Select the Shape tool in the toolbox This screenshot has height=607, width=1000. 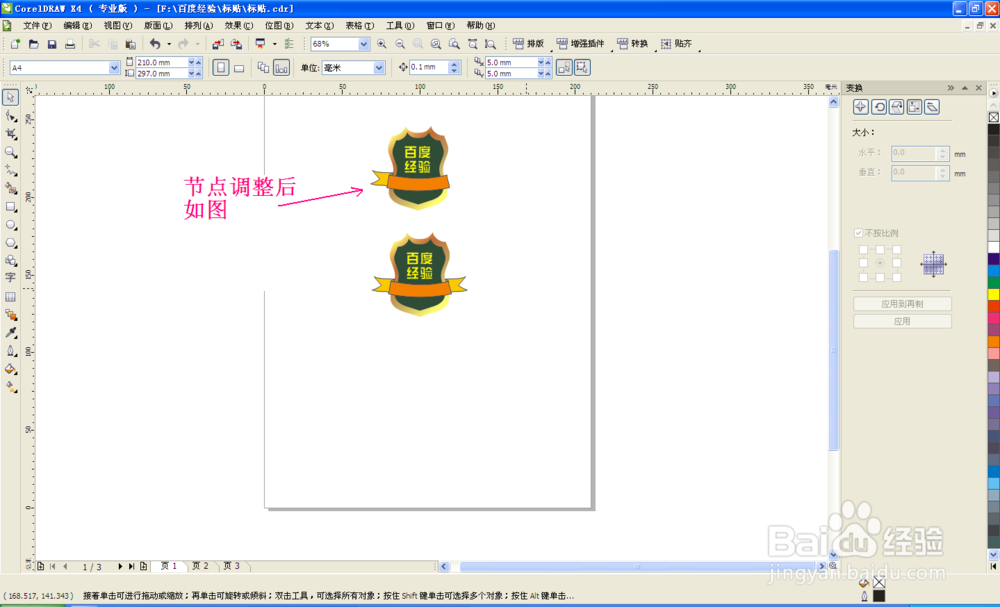pos(11,115)
